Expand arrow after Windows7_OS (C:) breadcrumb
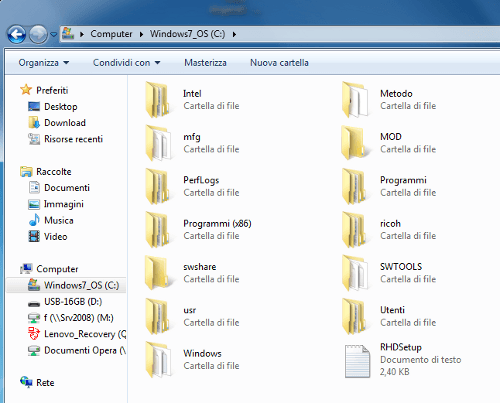The height and width of the screenshot is (403, 500). point(234,34)
